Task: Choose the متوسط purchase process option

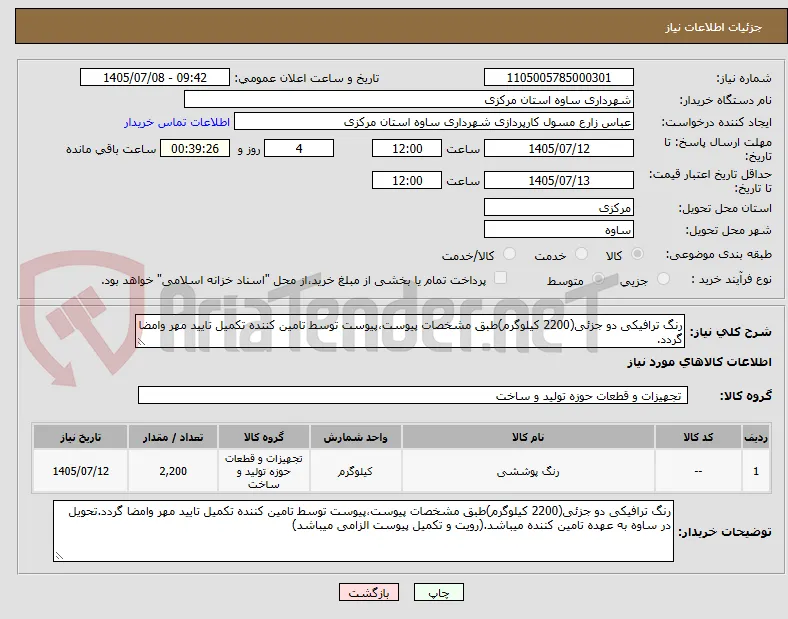Action: pyautogui.click(x=598, y=279)
